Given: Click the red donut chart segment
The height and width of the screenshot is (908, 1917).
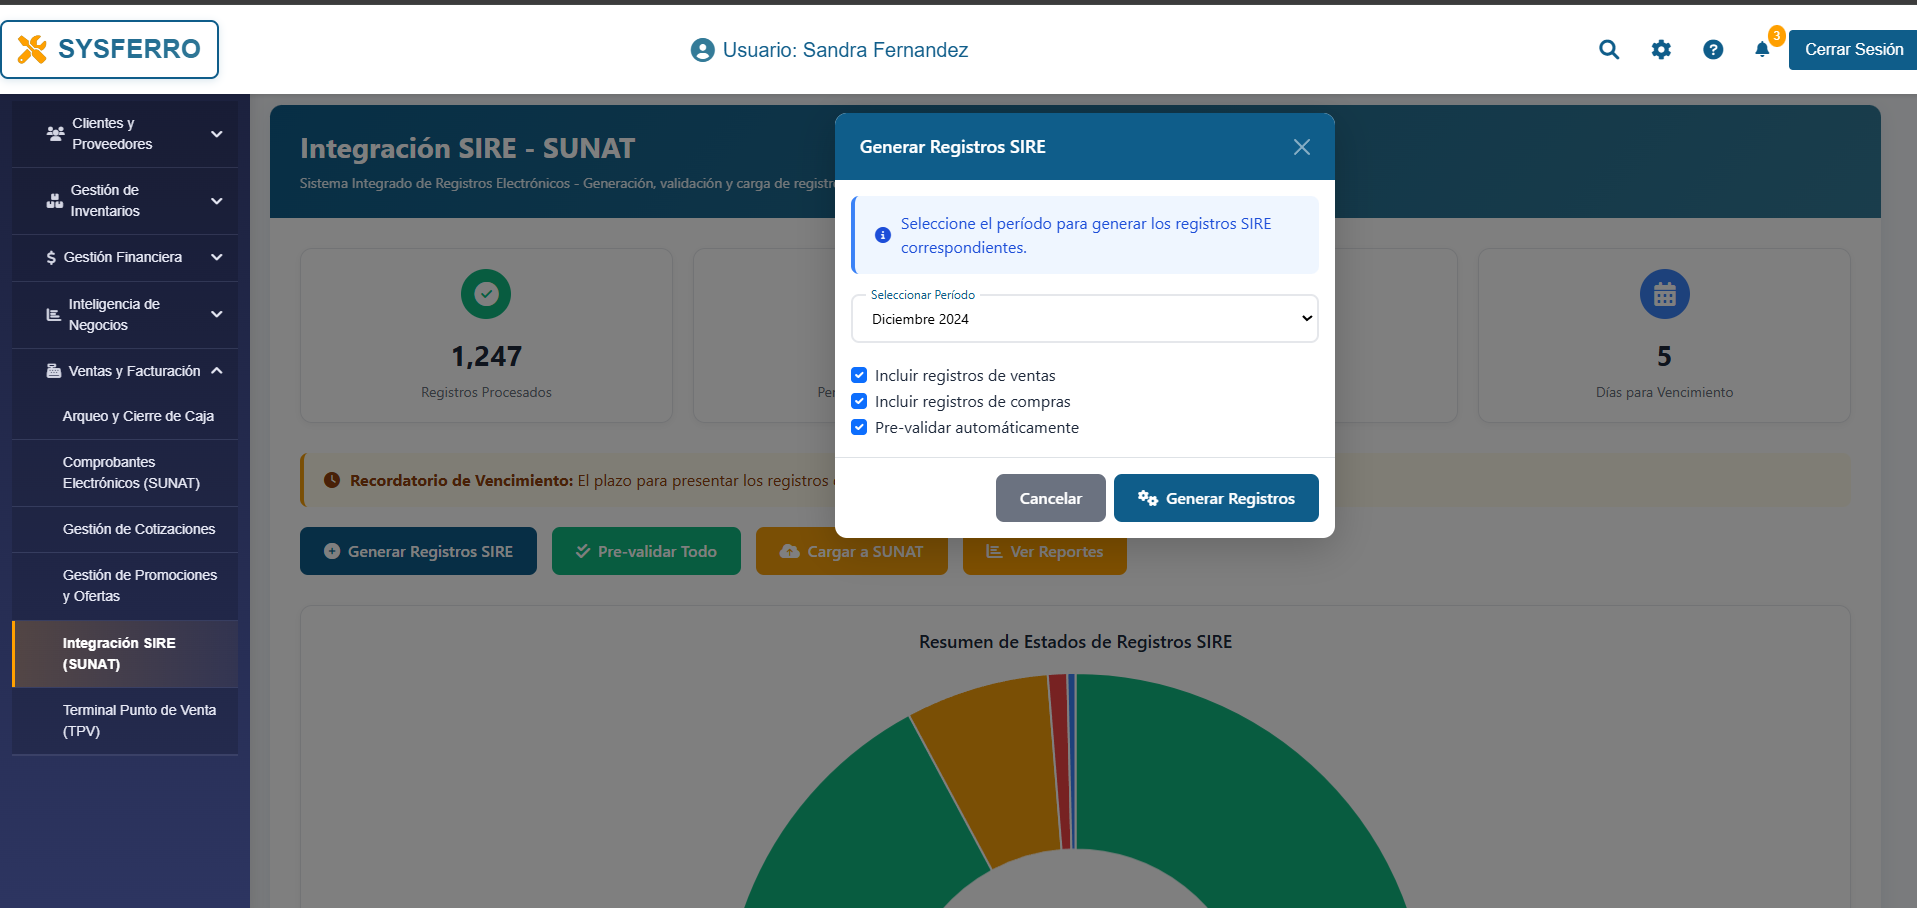Looking at the screenshot, I should (x=1062, y=762).
